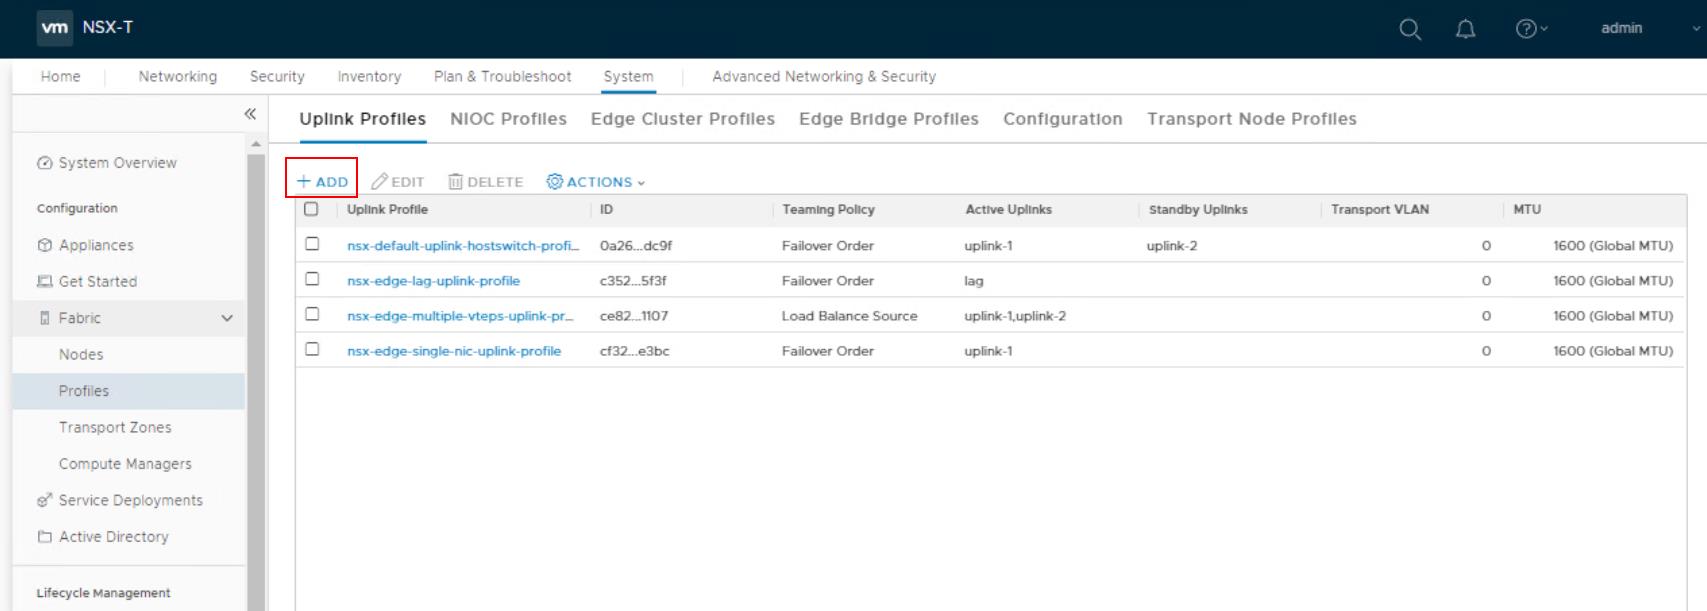Check nsx-edge-single-nic-uplink-profile row checkbox
Screen dimensions: 1707x611
coord(312,349)
